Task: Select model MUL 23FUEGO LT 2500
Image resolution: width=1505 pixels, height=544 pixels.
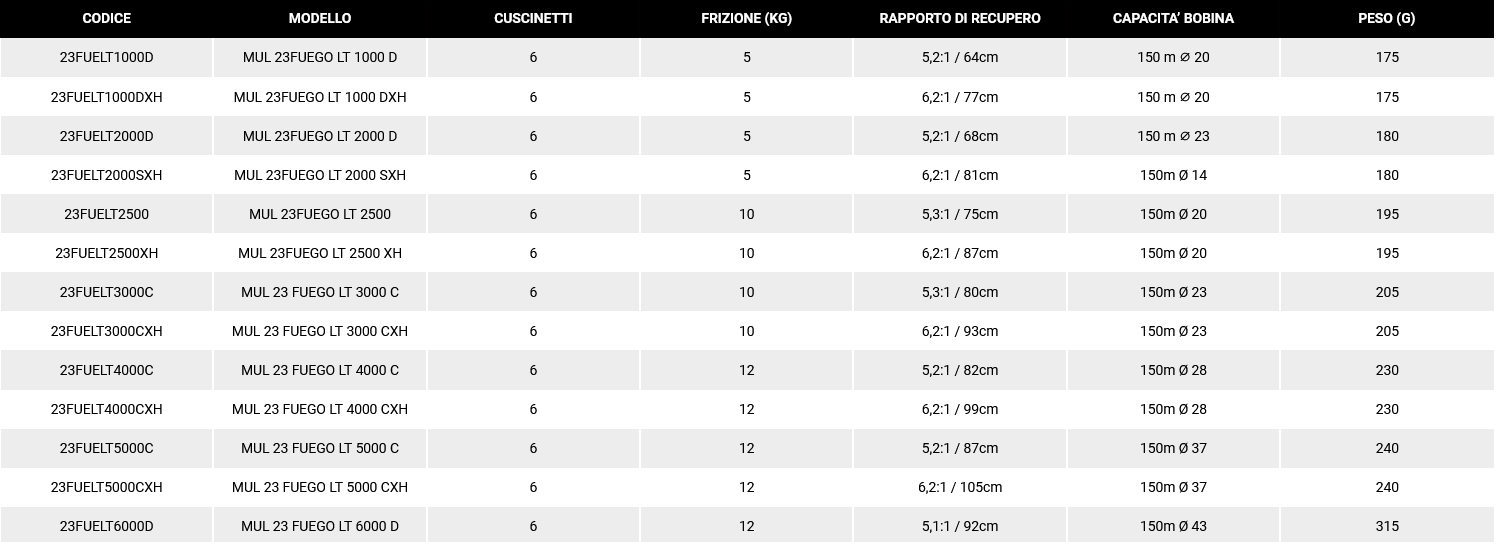Action: tap(320, 214)
